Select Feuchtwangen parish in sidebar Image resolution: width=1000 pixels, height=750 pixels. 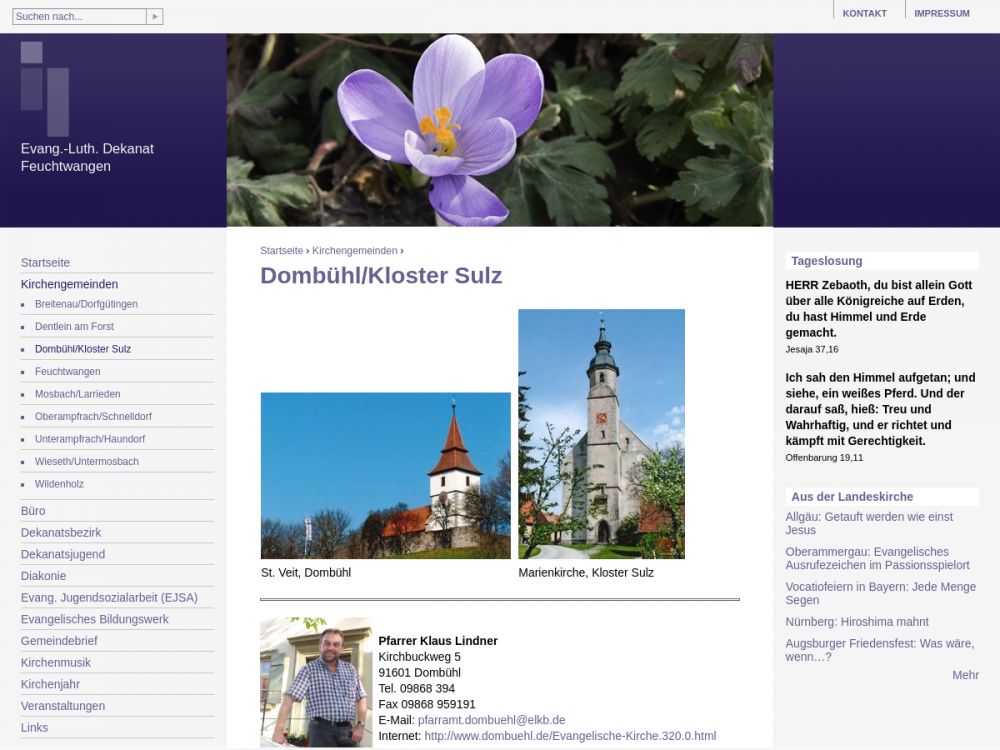coord(67,372)
